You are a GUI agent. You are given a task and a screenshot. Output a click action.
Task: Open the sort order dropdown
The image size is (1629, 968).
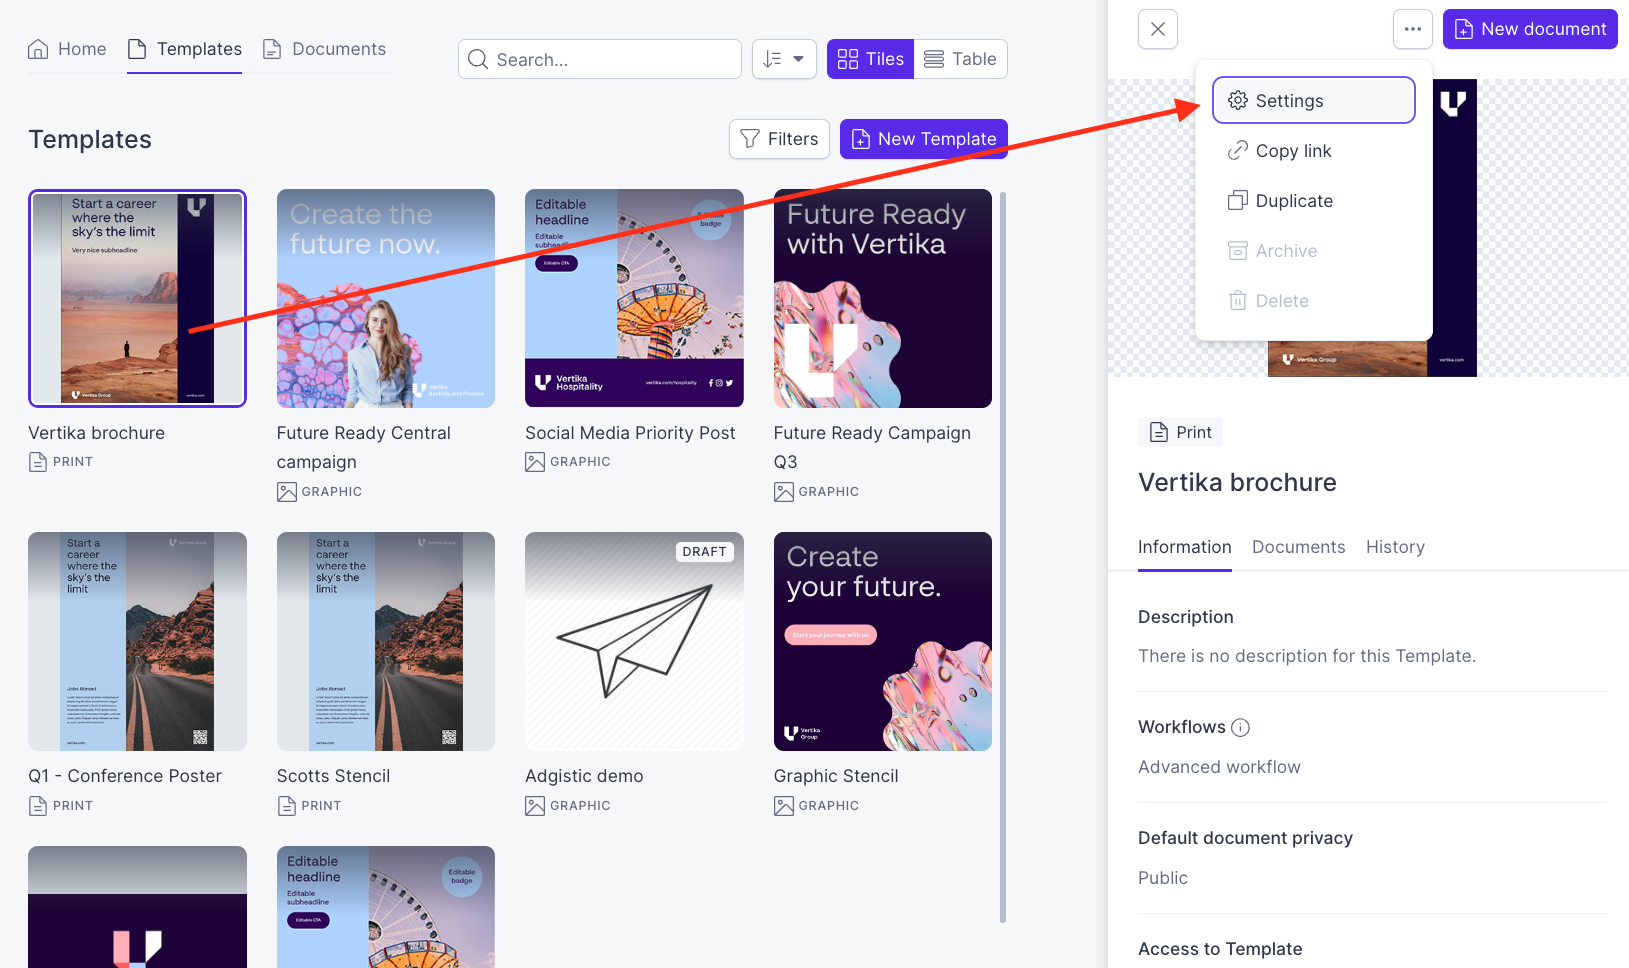click(x=784, y=59)
